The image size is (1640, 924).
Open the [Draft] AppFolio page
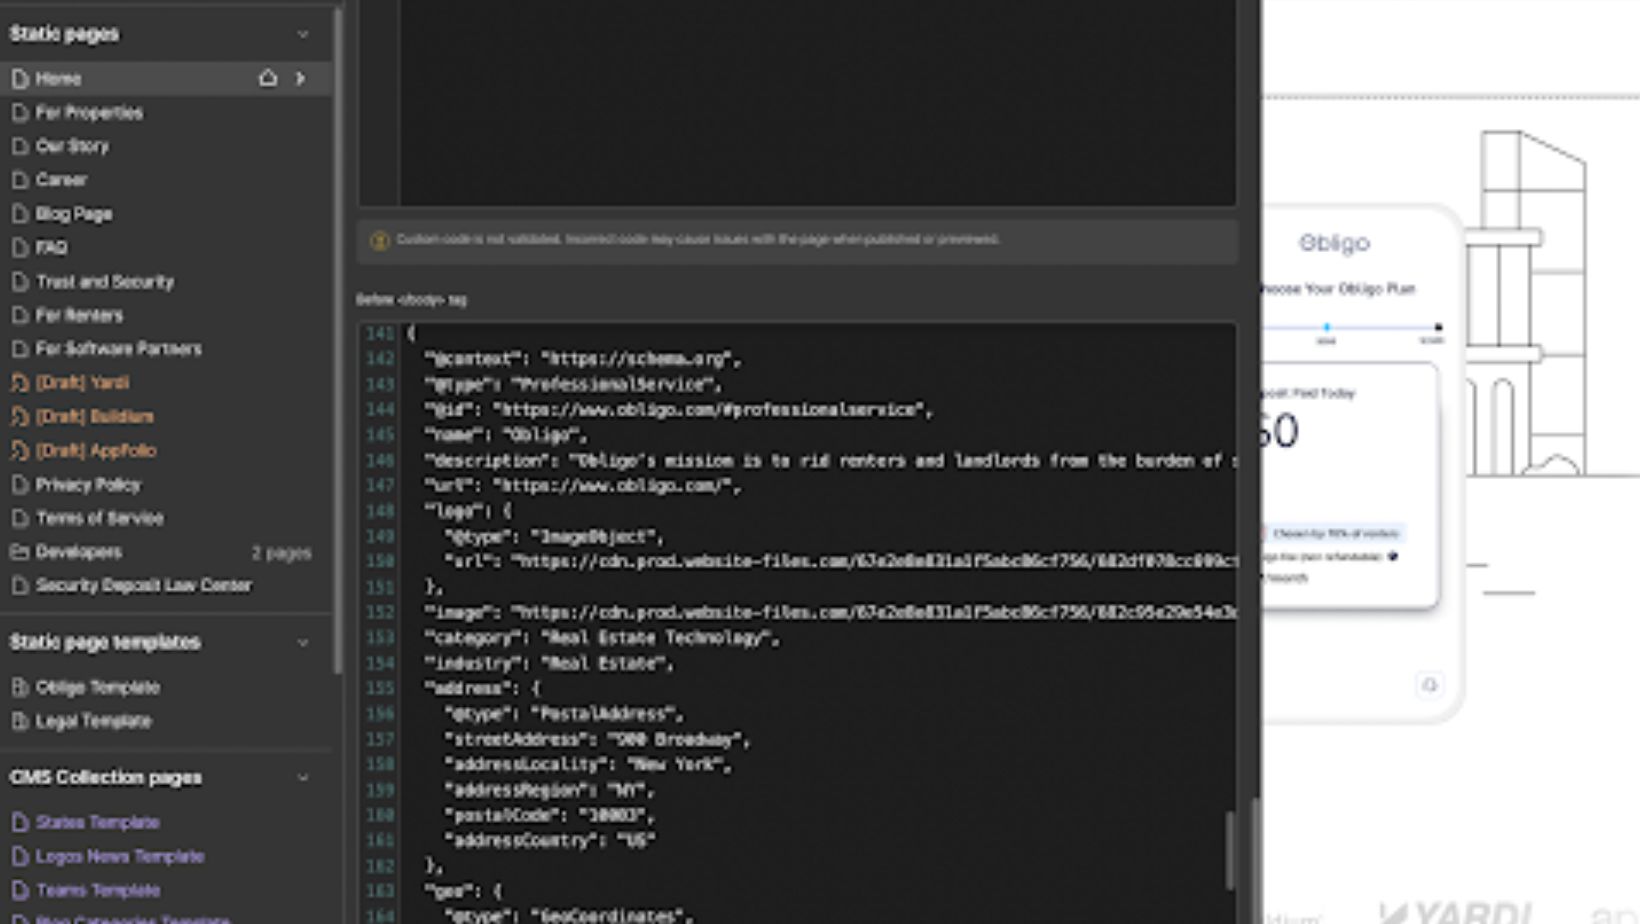click(96, 450)
